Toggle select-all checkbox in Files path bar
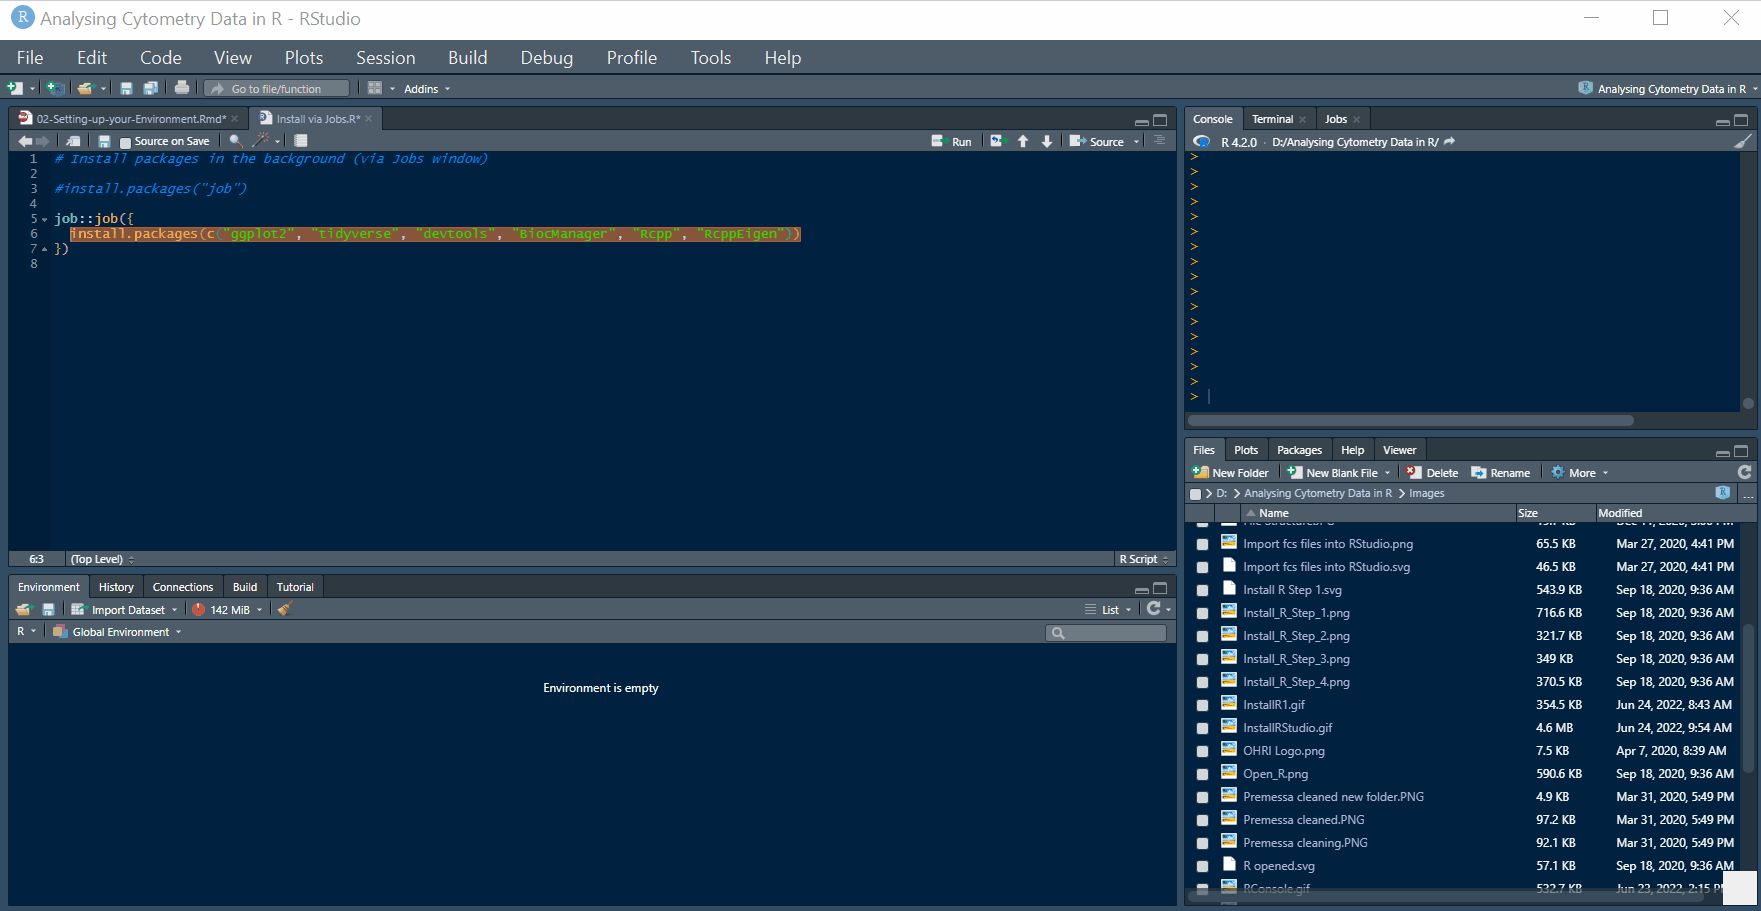The image size is (1761, 911). (x=1195, y=494)
